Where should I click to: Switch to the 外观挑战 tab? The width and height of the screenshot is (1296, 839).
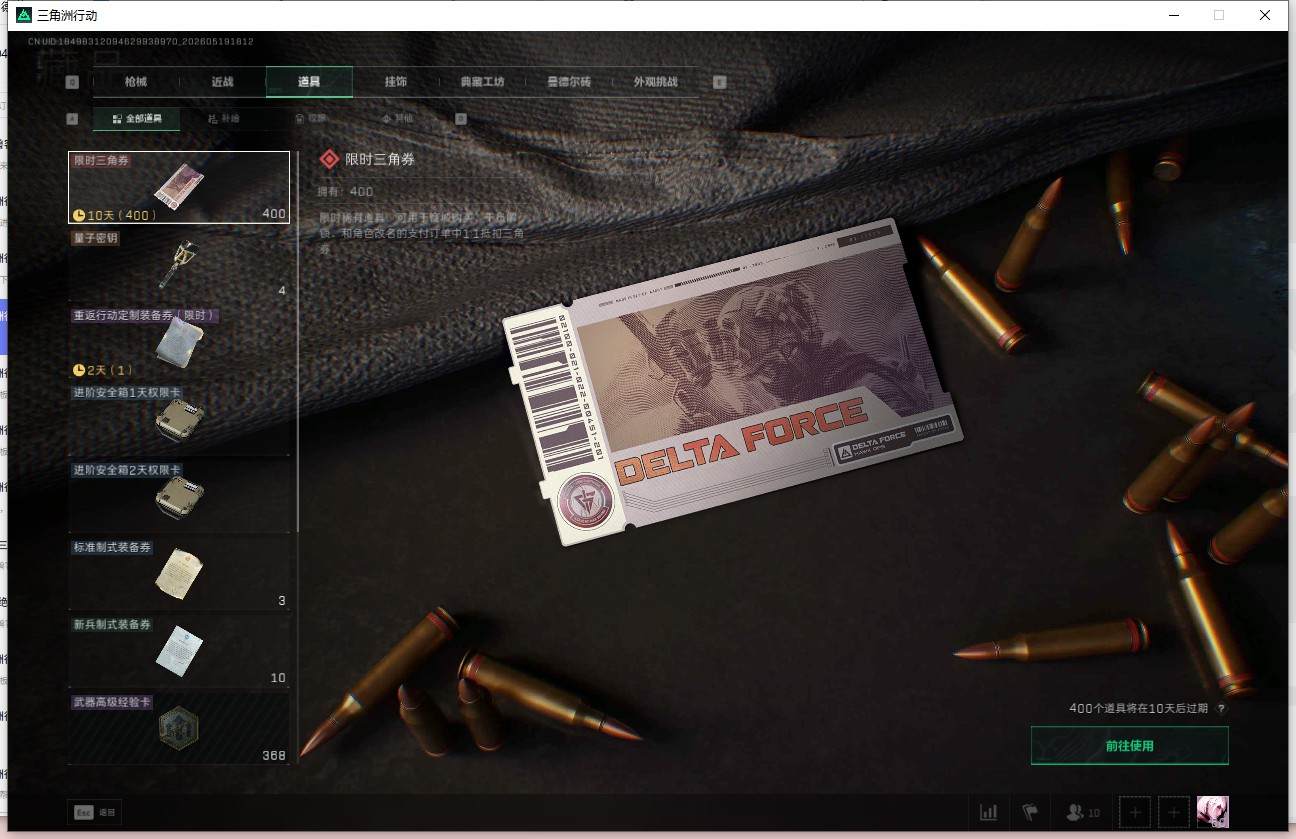click(x=656, y=82)
